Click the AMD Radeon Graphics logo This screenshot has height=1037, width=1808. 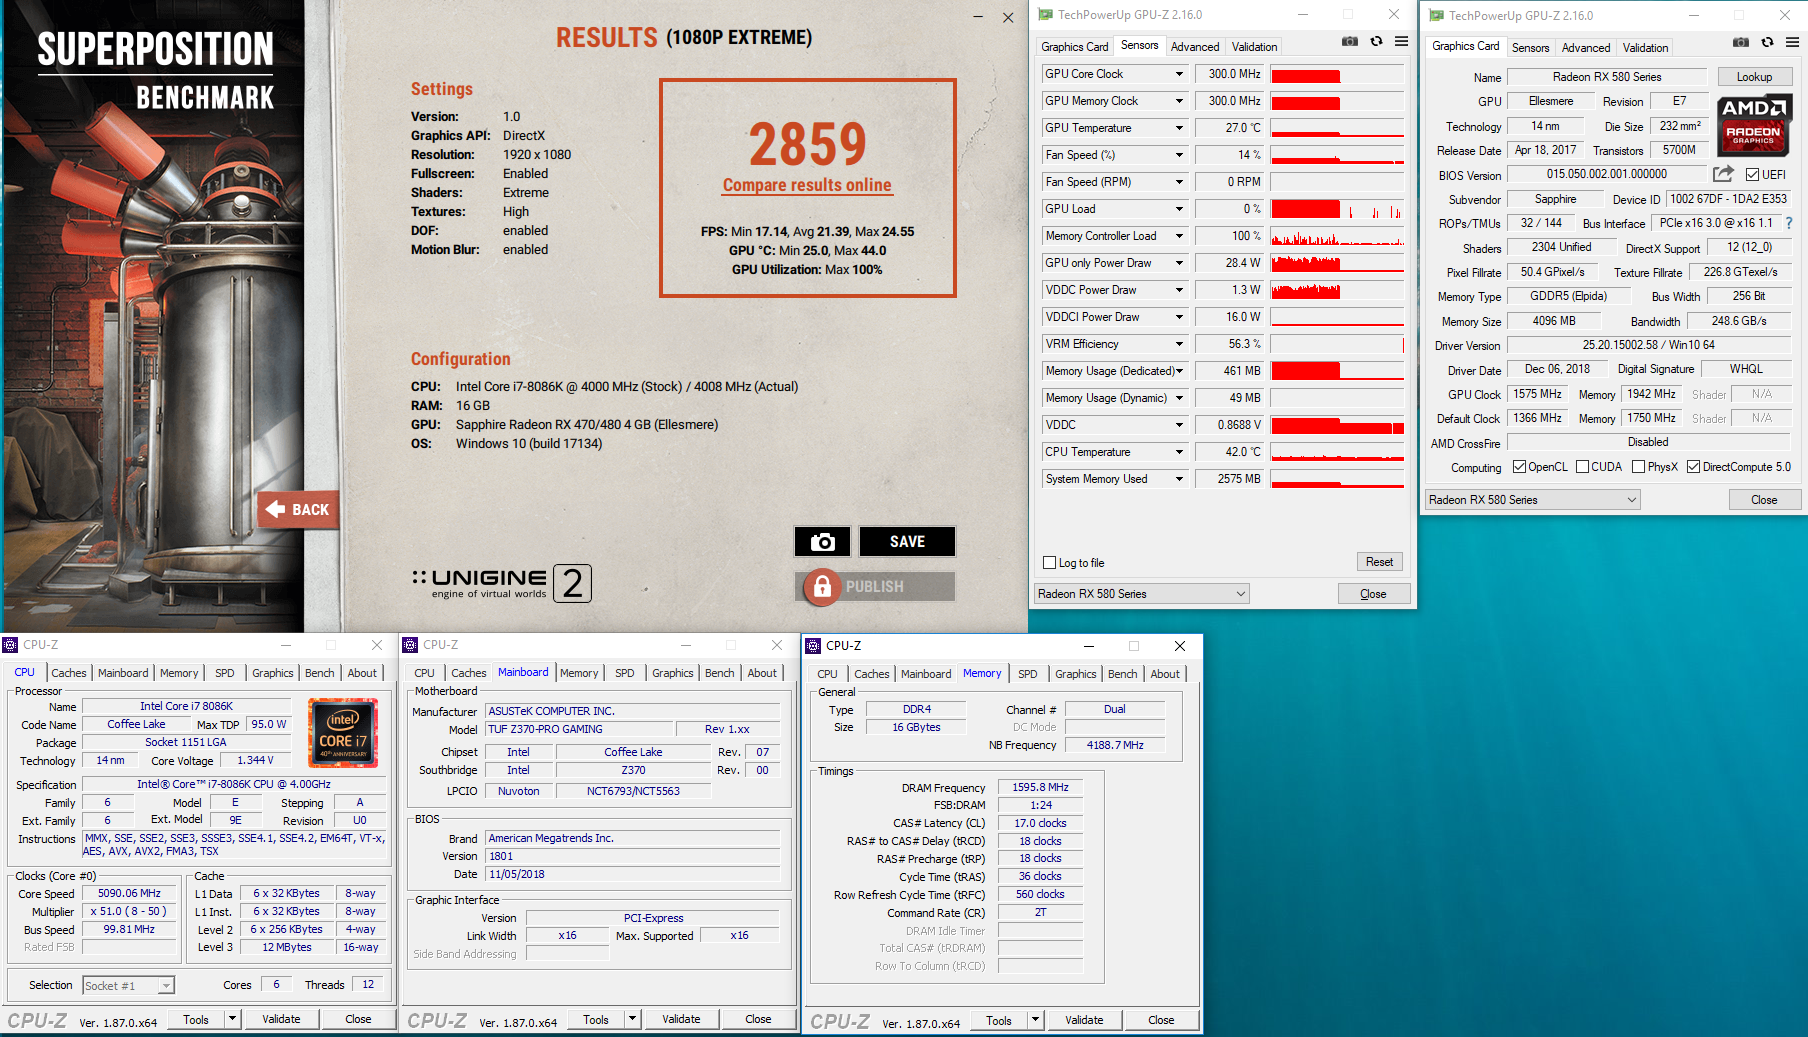click(1754, 124)
